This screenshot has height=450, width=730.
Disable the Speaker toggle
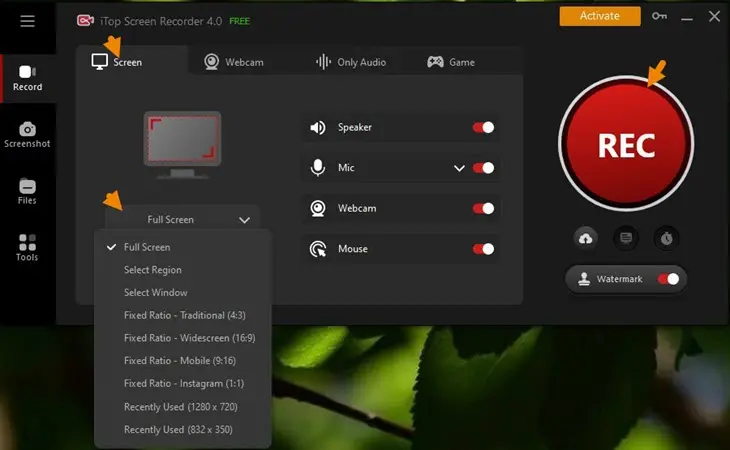coord(483,127)
